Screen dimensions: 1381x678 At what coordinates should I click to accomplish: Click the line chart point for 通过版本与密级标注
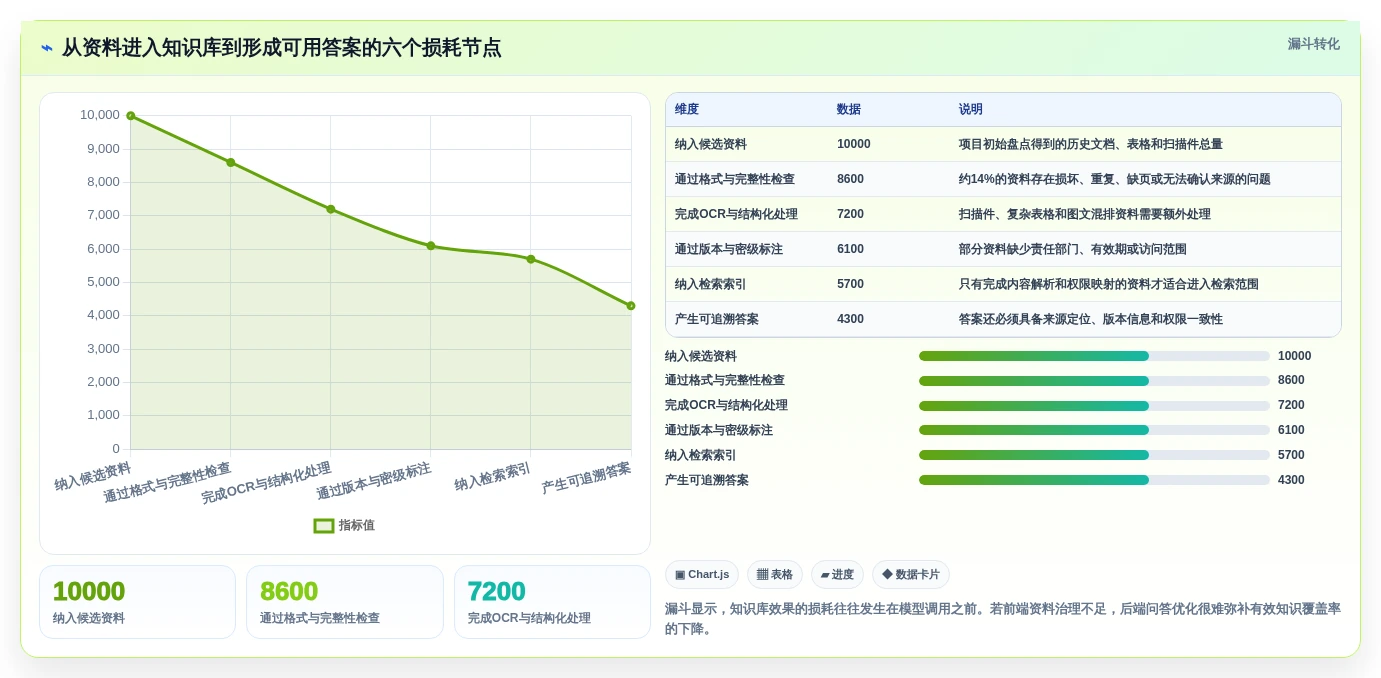pyautogui.click(x=430, y=246)
